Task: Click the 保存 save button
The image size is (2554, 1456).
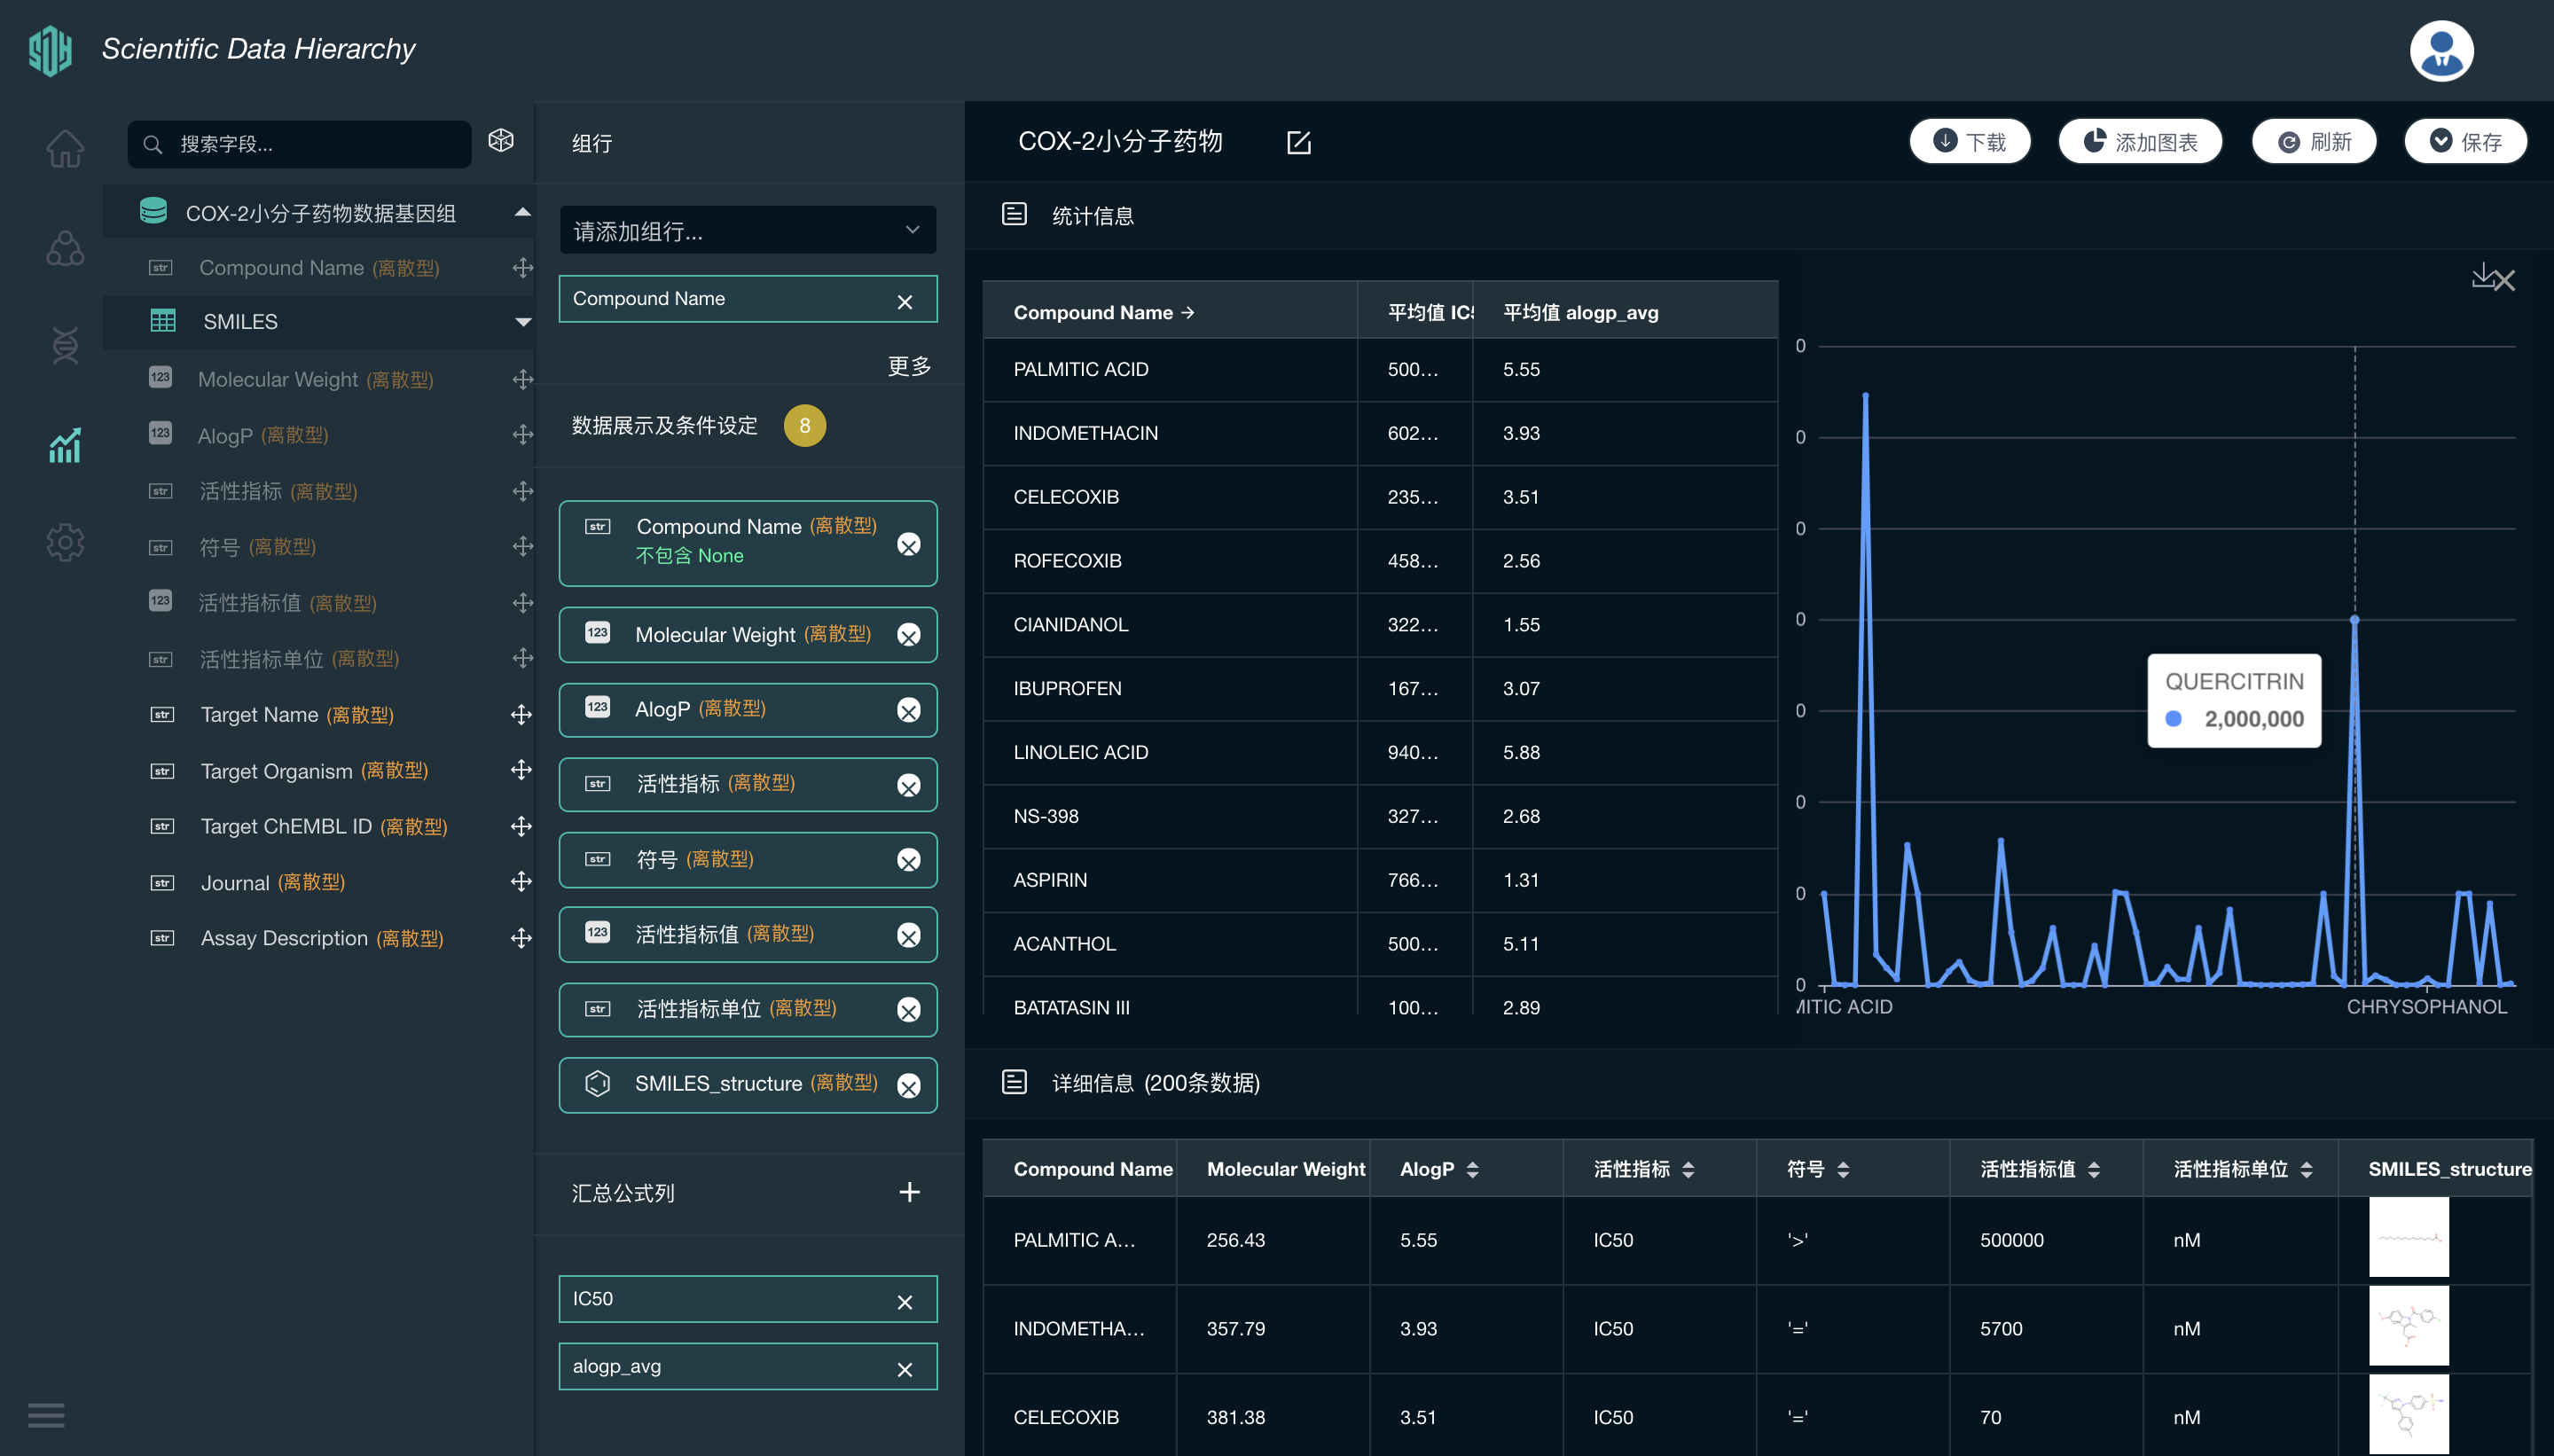Action: (2466, 142)
